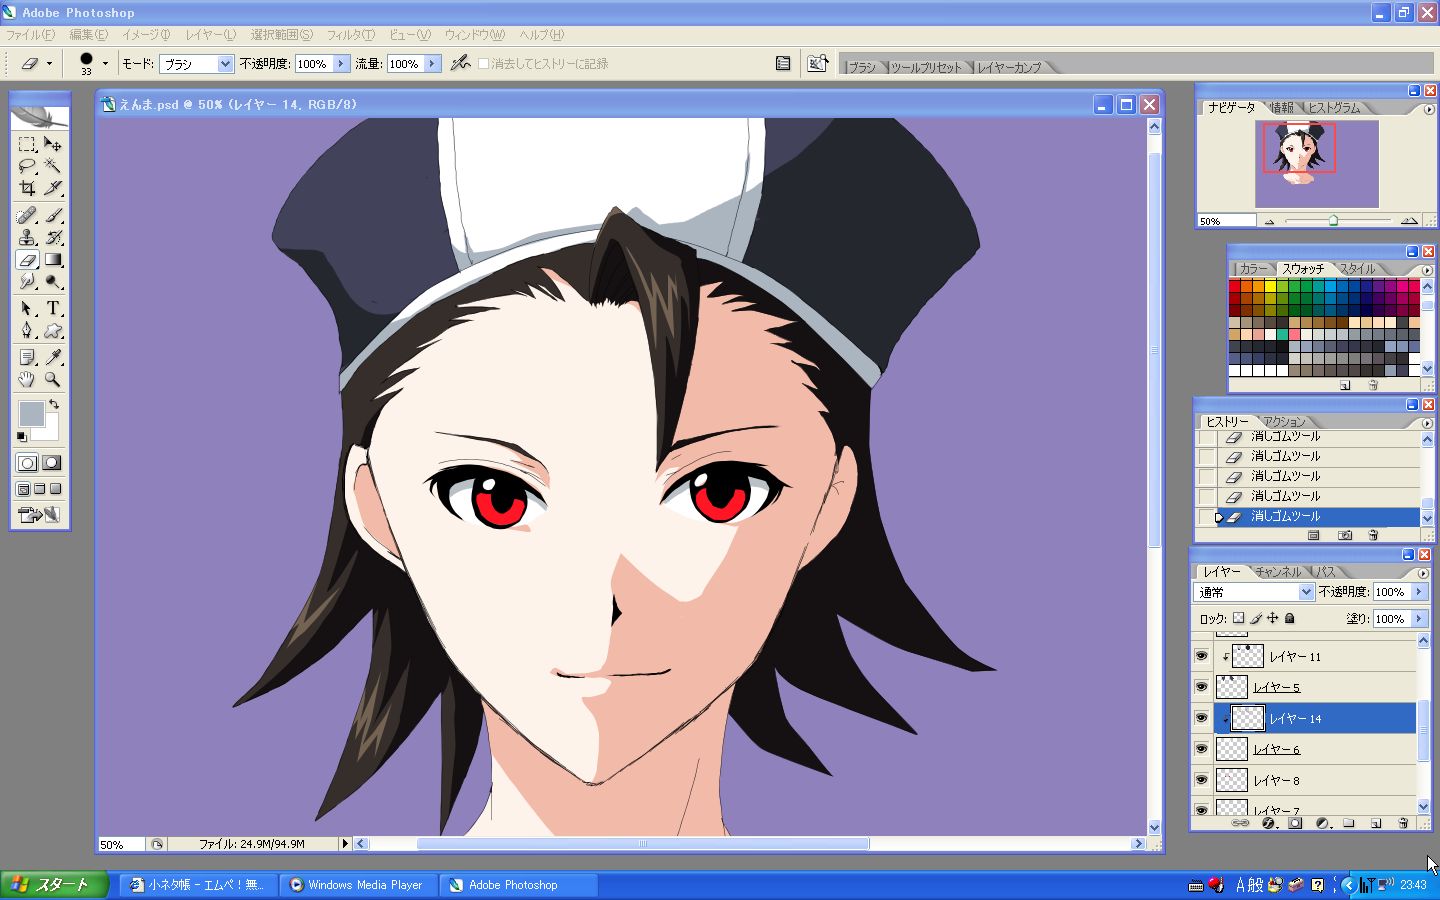Open the layer 塗り fill slider arrow
1440x900 pixels.
click(1418, 619)
